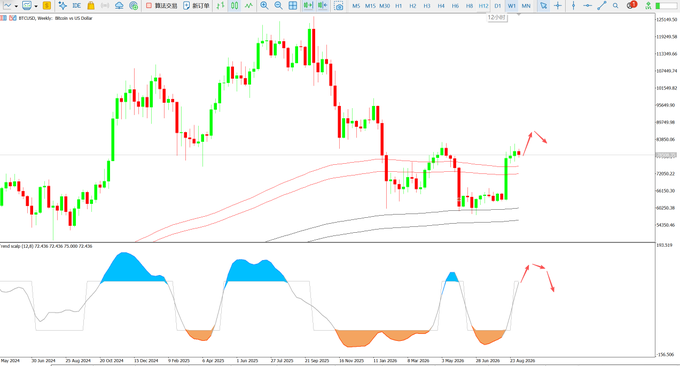
Task: Click the 54350.46 price scale label
Action: (x=667, y=225)
